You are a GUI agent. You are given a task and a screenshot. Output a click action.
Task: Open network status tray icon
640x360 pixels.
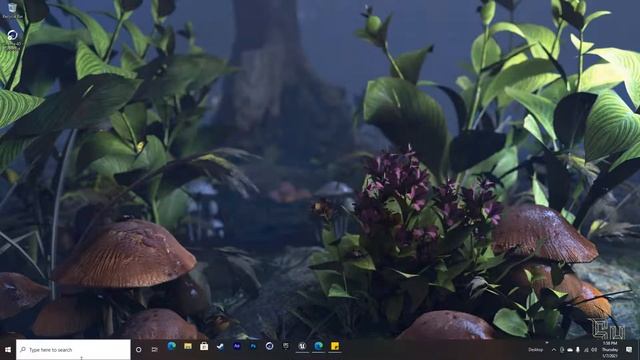(x=586, y=350)
